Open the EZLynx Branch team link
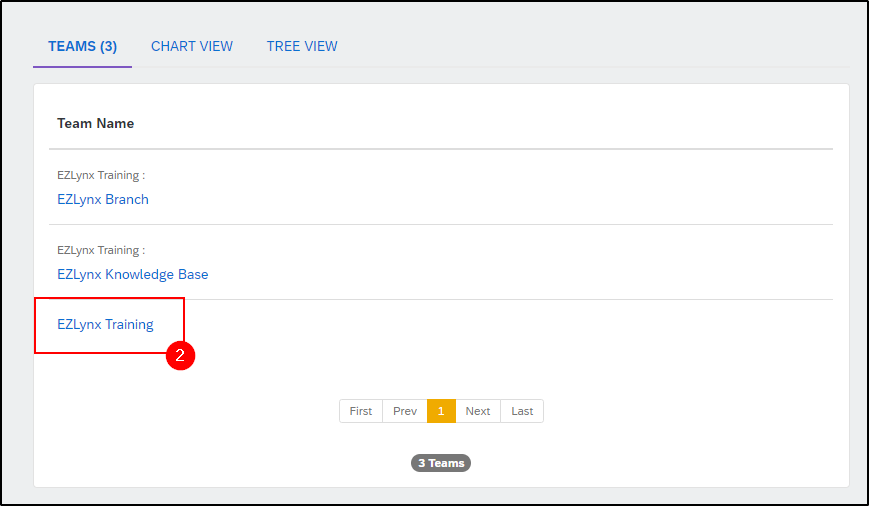 tap(103, 200)
